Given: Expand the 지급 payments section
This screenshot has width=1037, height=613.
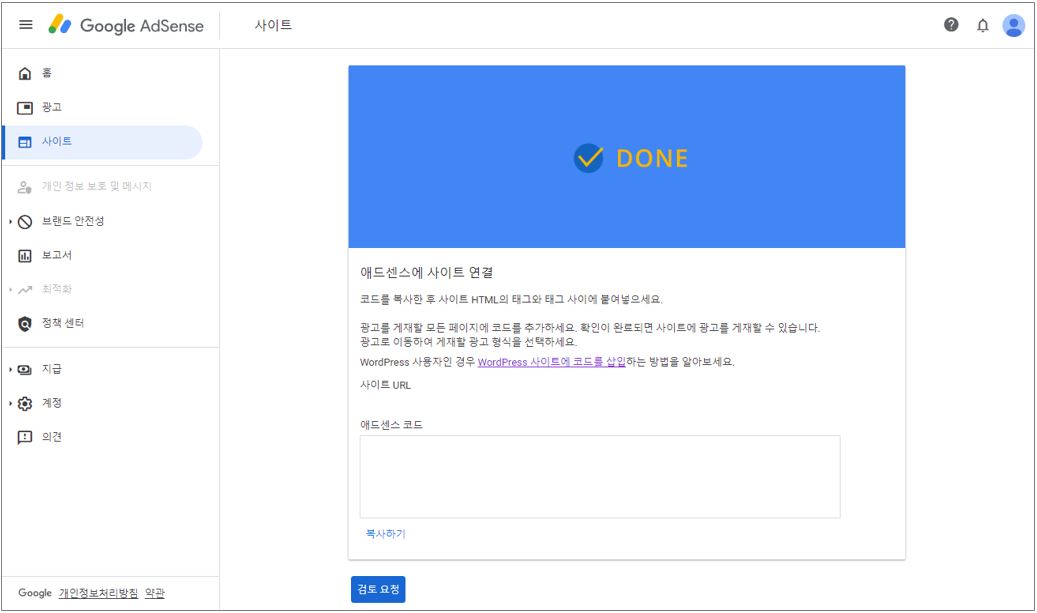Looking at the screenshot, I should pyautogui.click(x=10, y=370).
